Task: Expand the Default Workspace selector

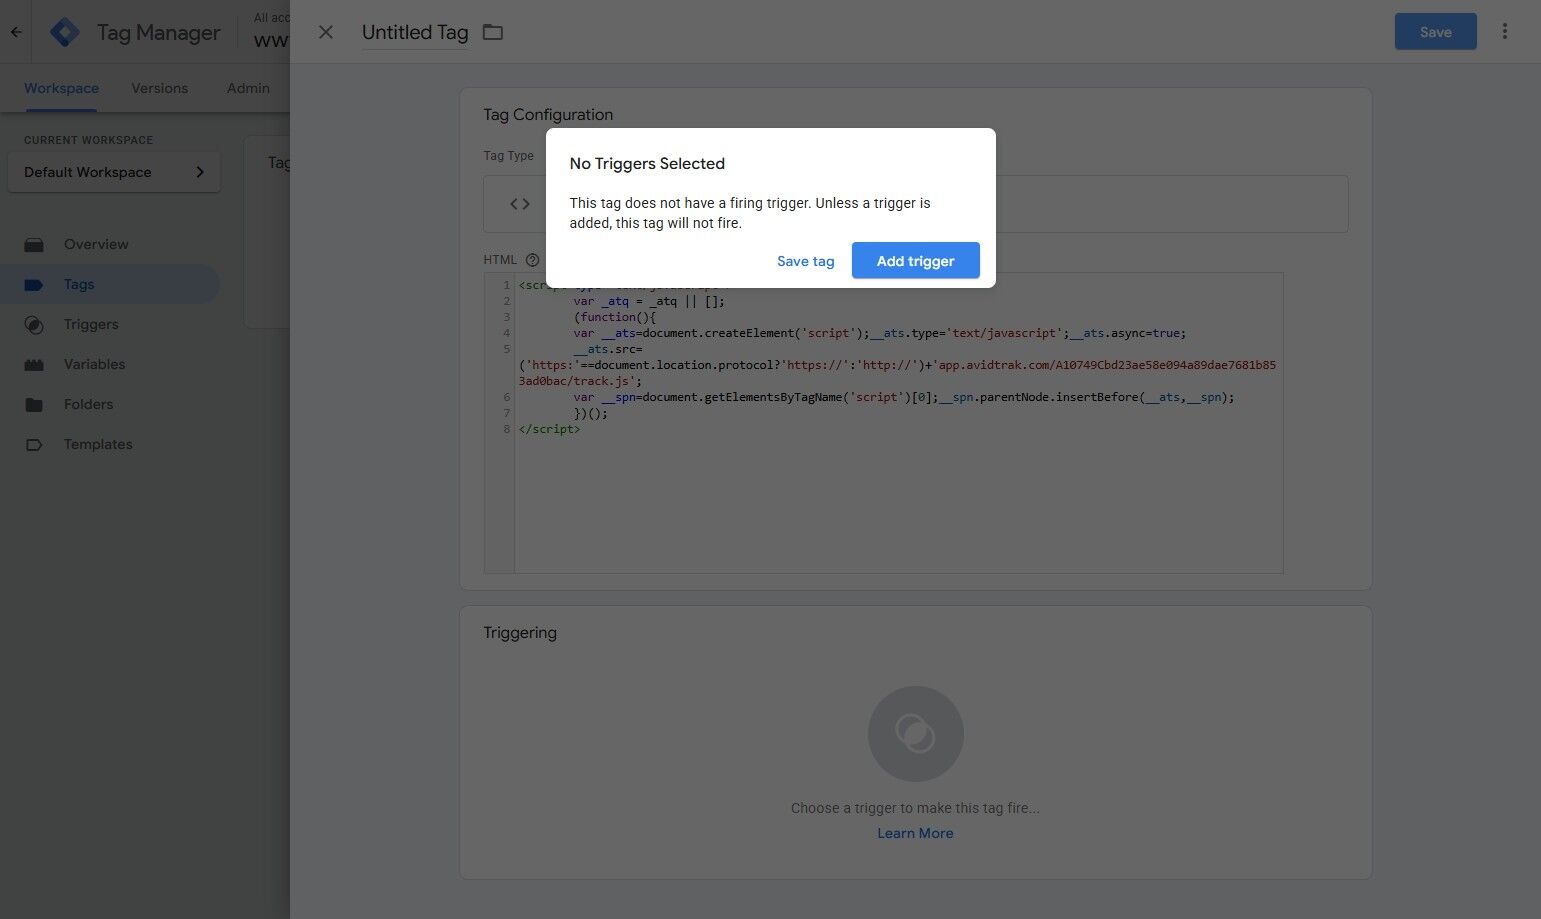Action: point(114,172)
